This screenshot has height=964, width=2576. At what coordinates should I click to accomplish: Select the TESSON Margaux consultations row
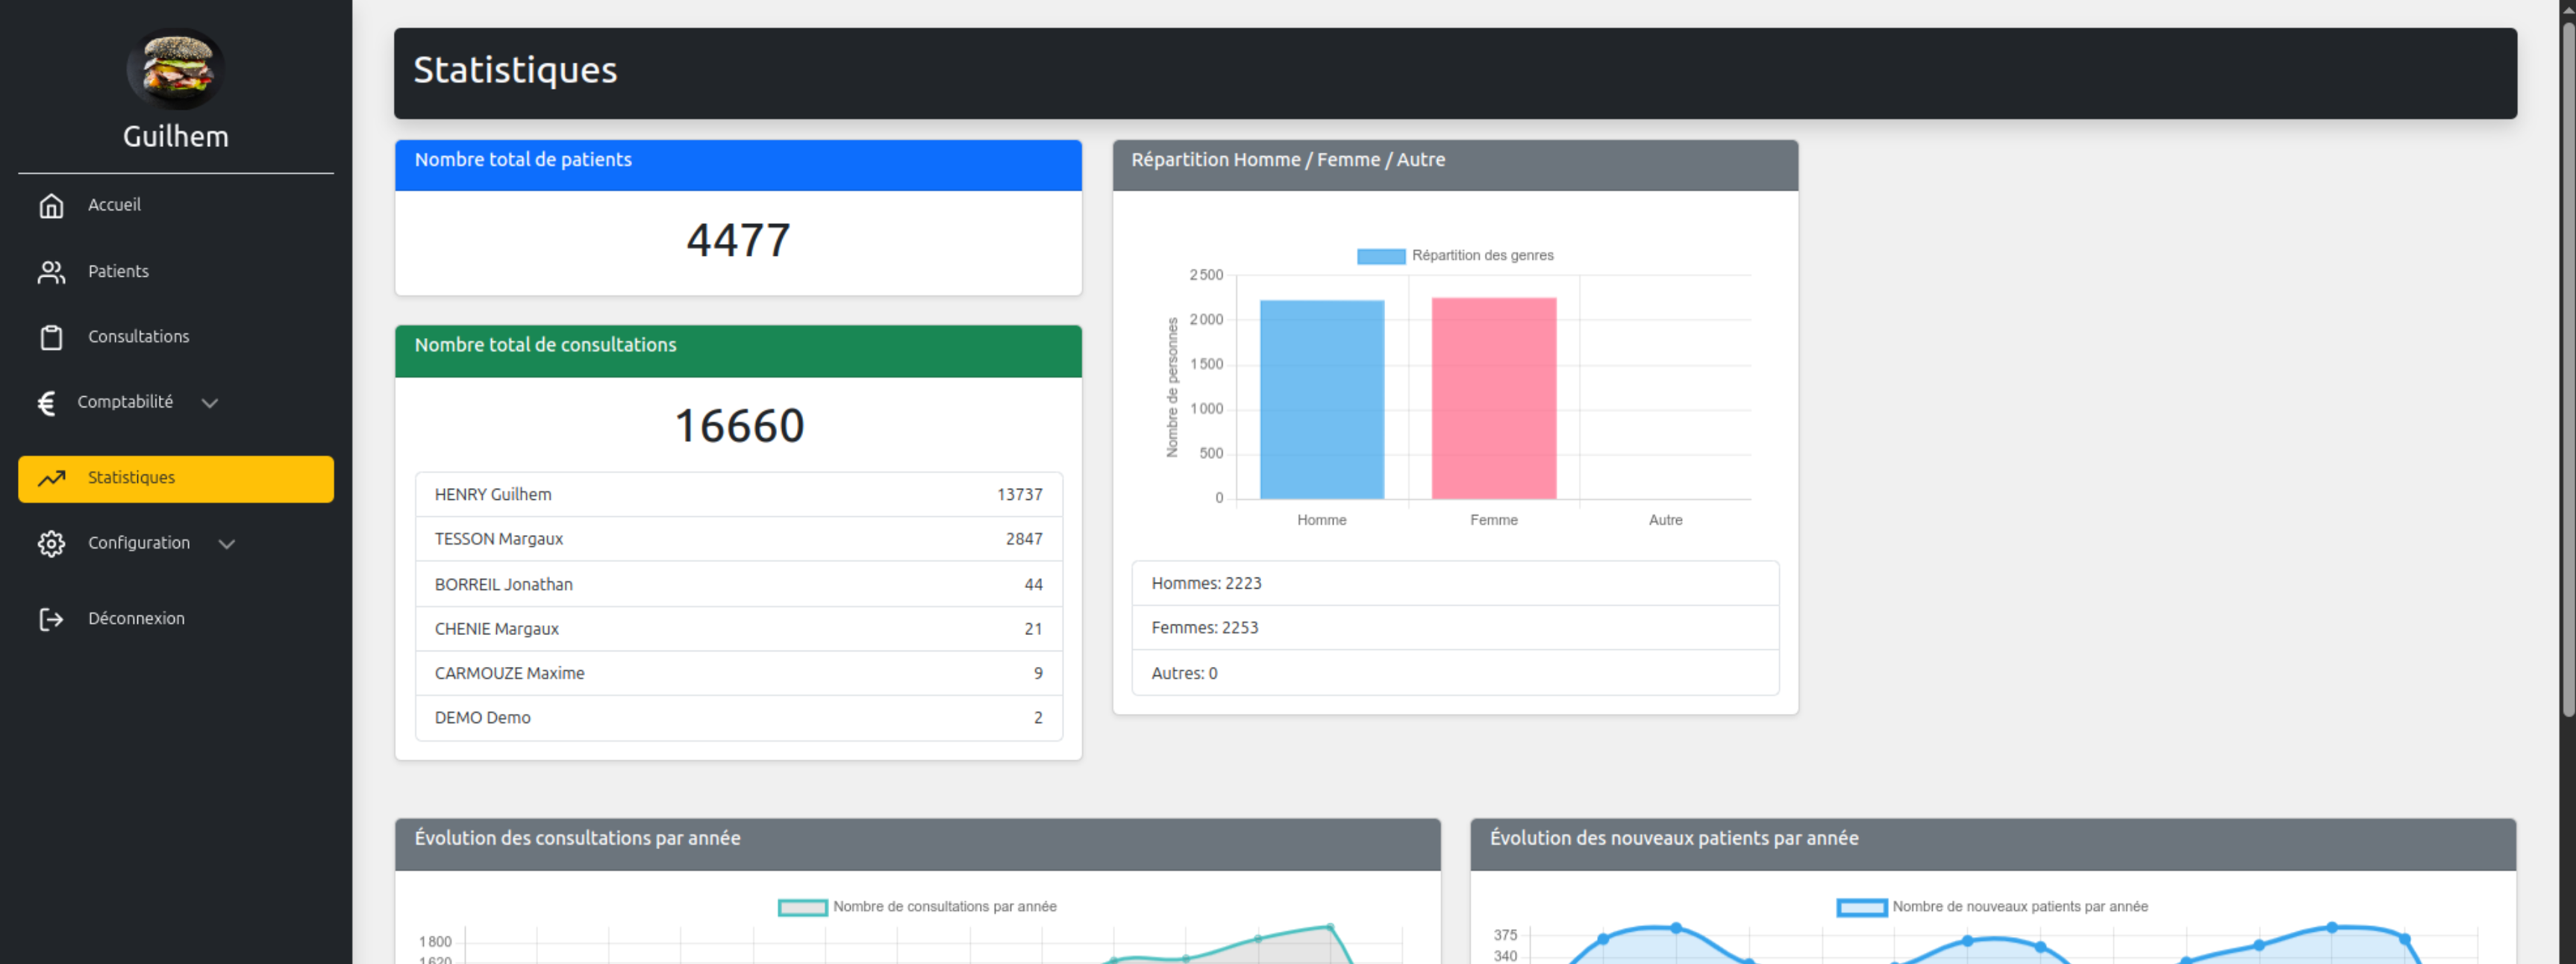click(738, 539)
